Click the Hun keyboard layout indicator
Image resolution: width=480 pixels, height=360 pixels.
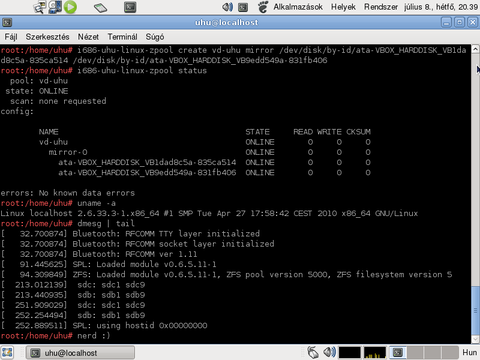click(469, 352)
